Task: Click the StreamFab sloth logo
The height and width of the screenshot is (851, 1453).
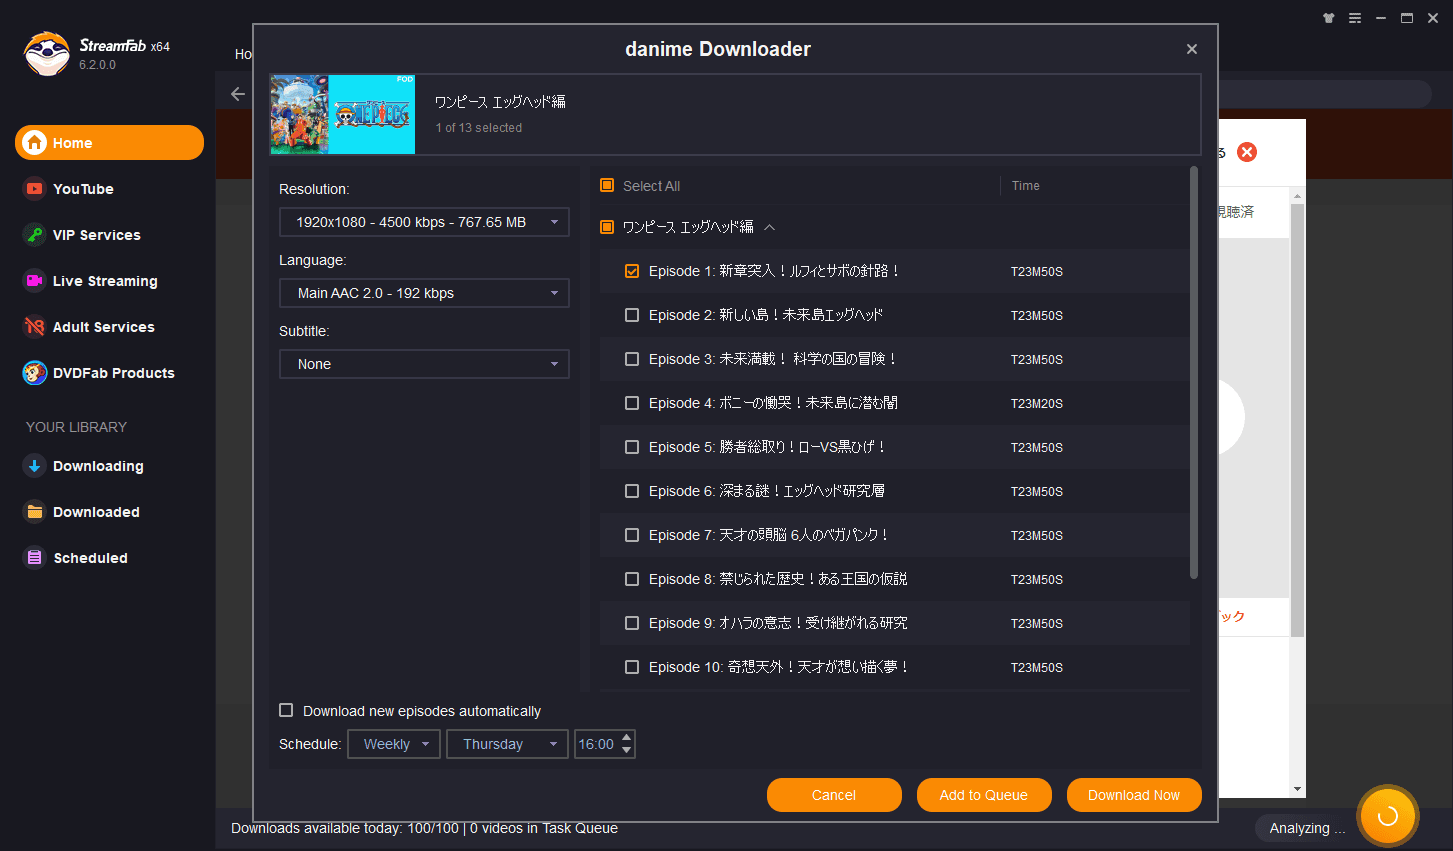Action: [x=46, y=54]
